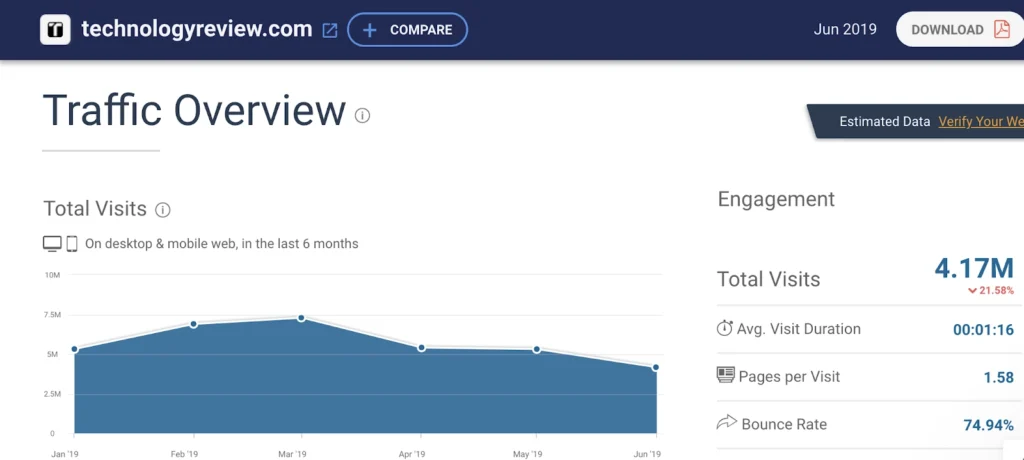Select the Feb '19 chart data point
This screenshot has height=460, width=1024.
tap(193, 324)
